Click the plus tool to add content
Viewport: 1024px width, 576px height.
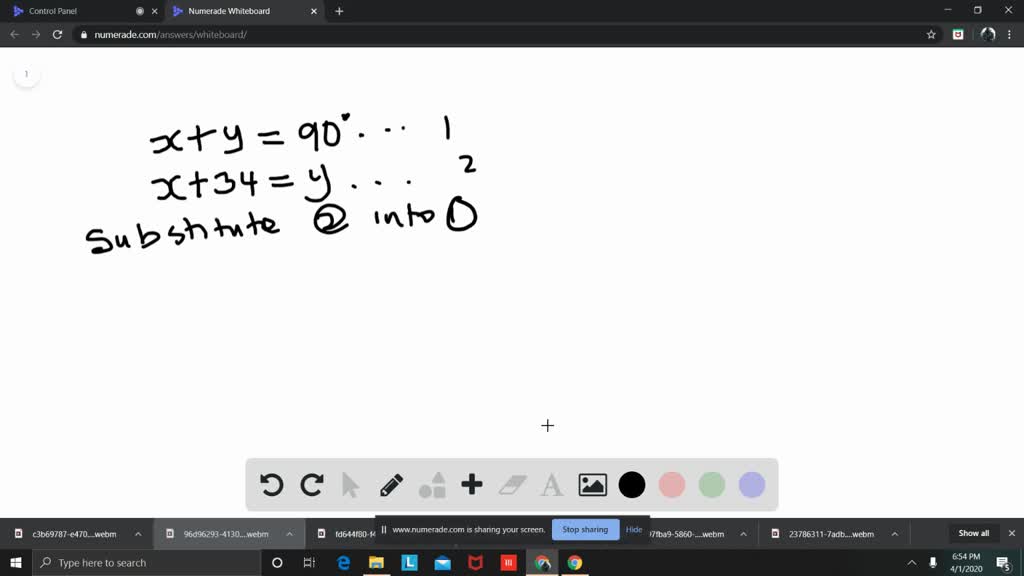tap(471, 485)
